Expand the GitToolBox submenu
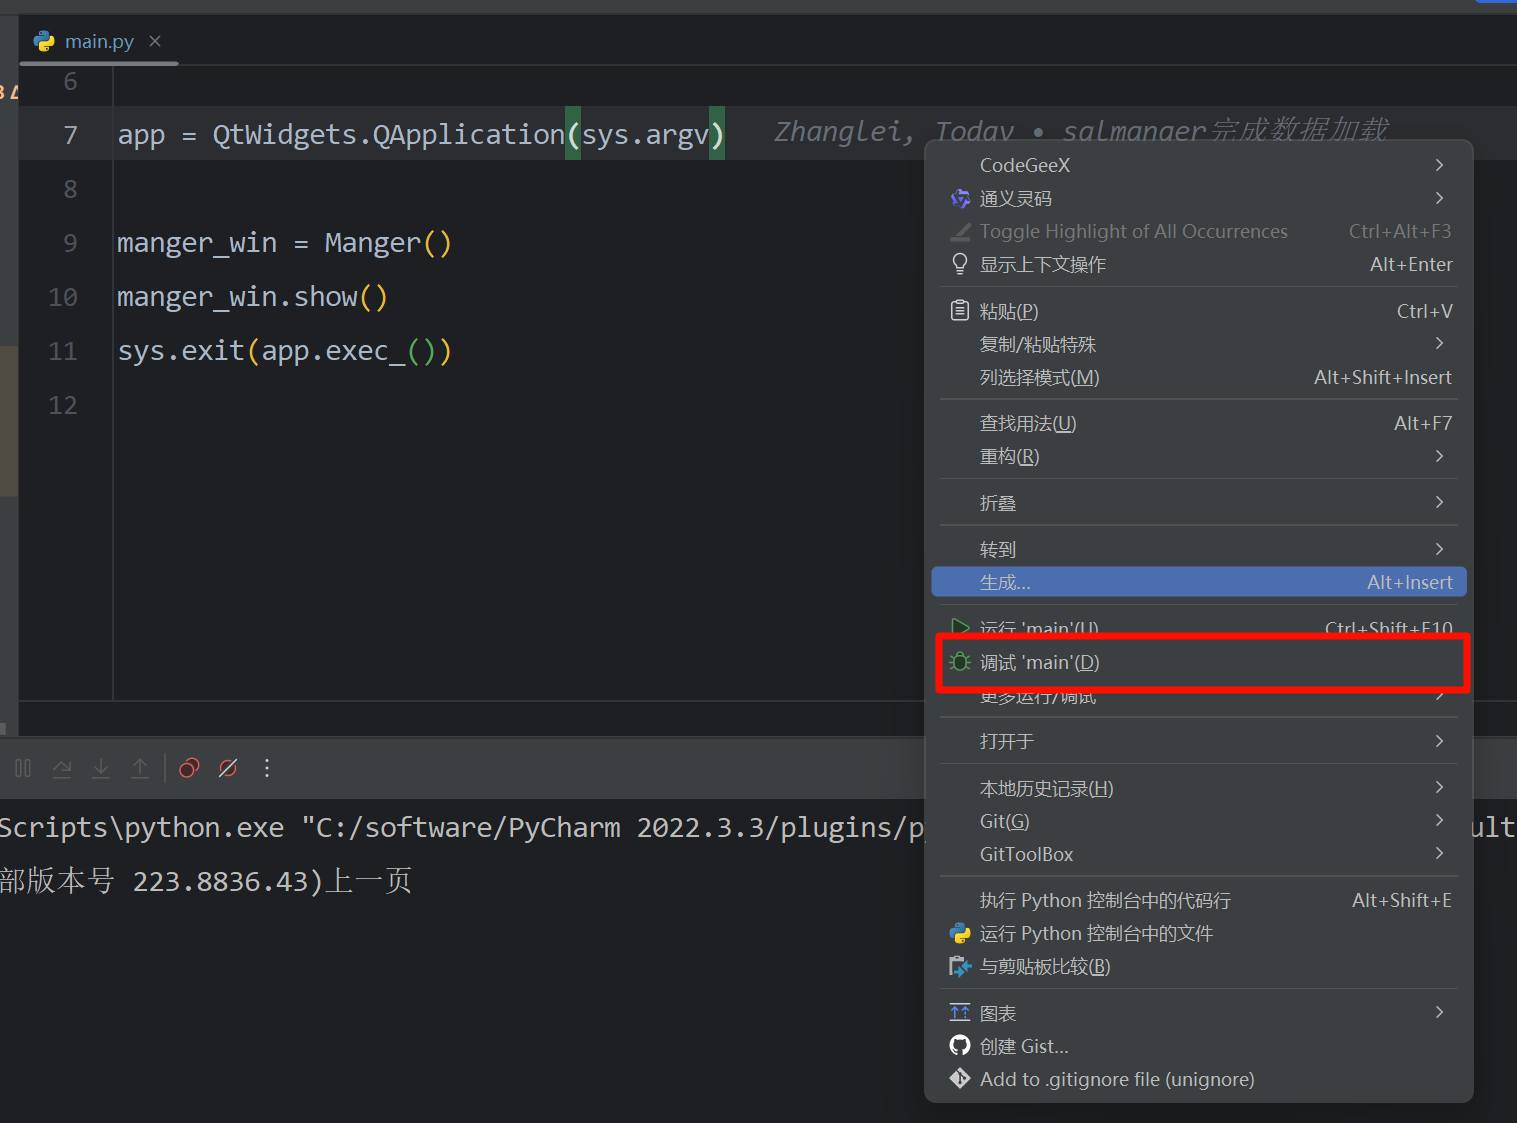The image size is (1517, 1123). 1026,854
